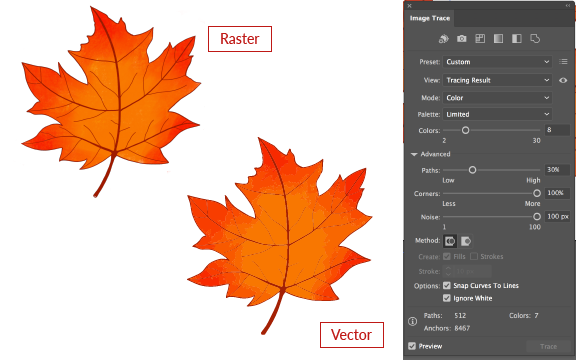This screenshot has width=576, height=360.
Task: Collapse the Advanced section triangle
Action: [x=414, y=154]
